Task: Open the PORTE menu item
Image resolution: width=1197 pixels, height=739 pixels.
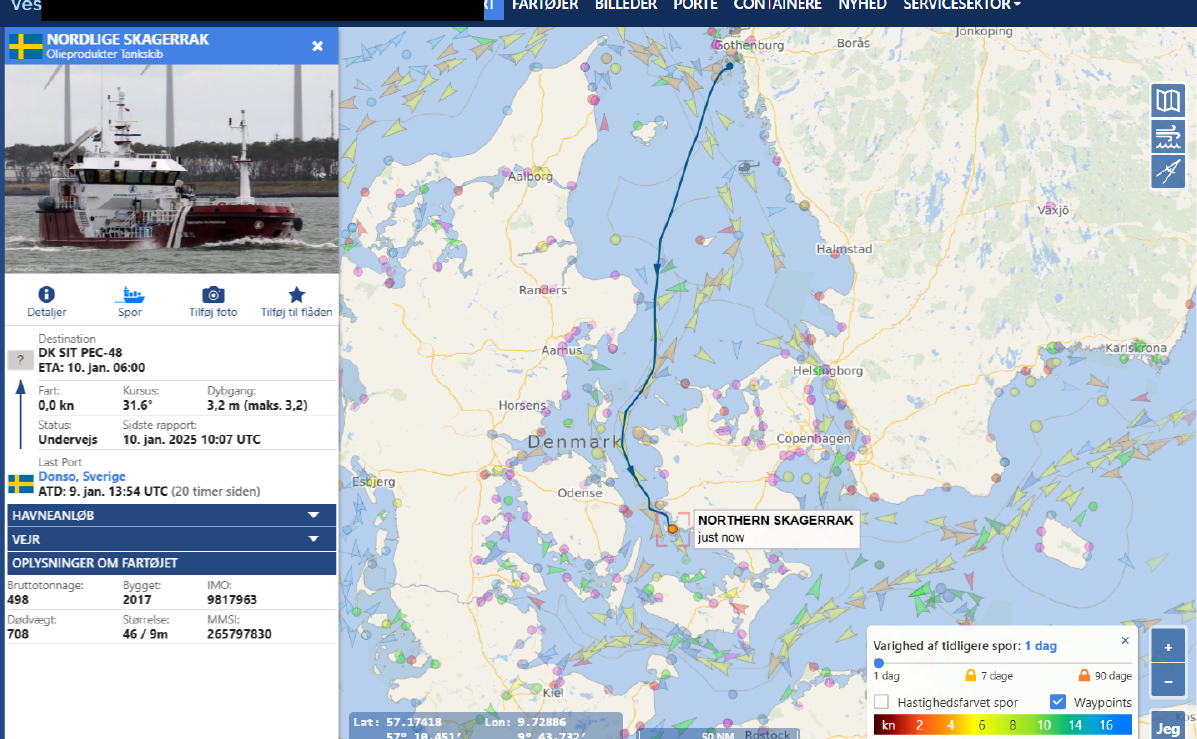Action: (x=695, y=5)
